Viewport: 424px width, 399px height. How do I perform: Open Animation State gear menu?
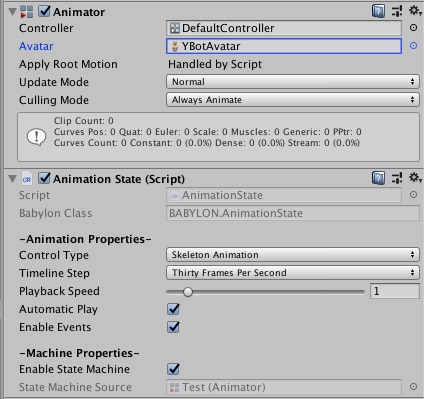pyautogui.click(x=415, y=178)
